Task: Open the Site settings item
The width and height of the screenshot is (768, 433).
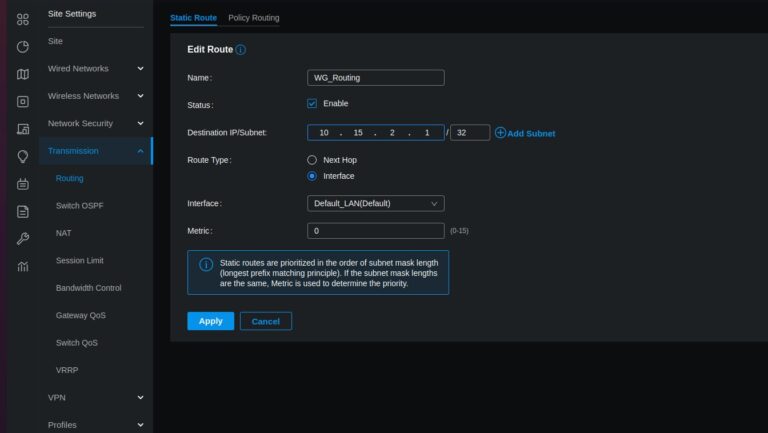Action: (x=55, y=41)
